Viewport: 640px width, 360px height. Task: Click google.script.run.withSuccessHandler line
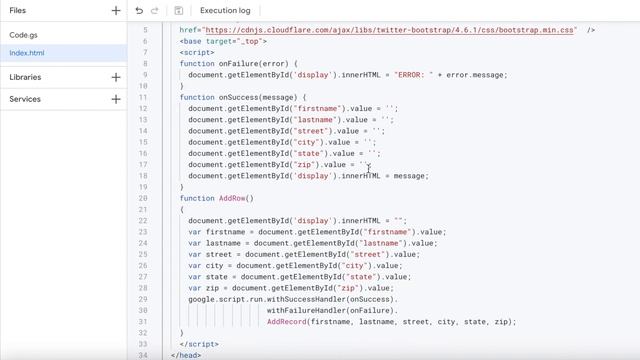pos(293,299)
